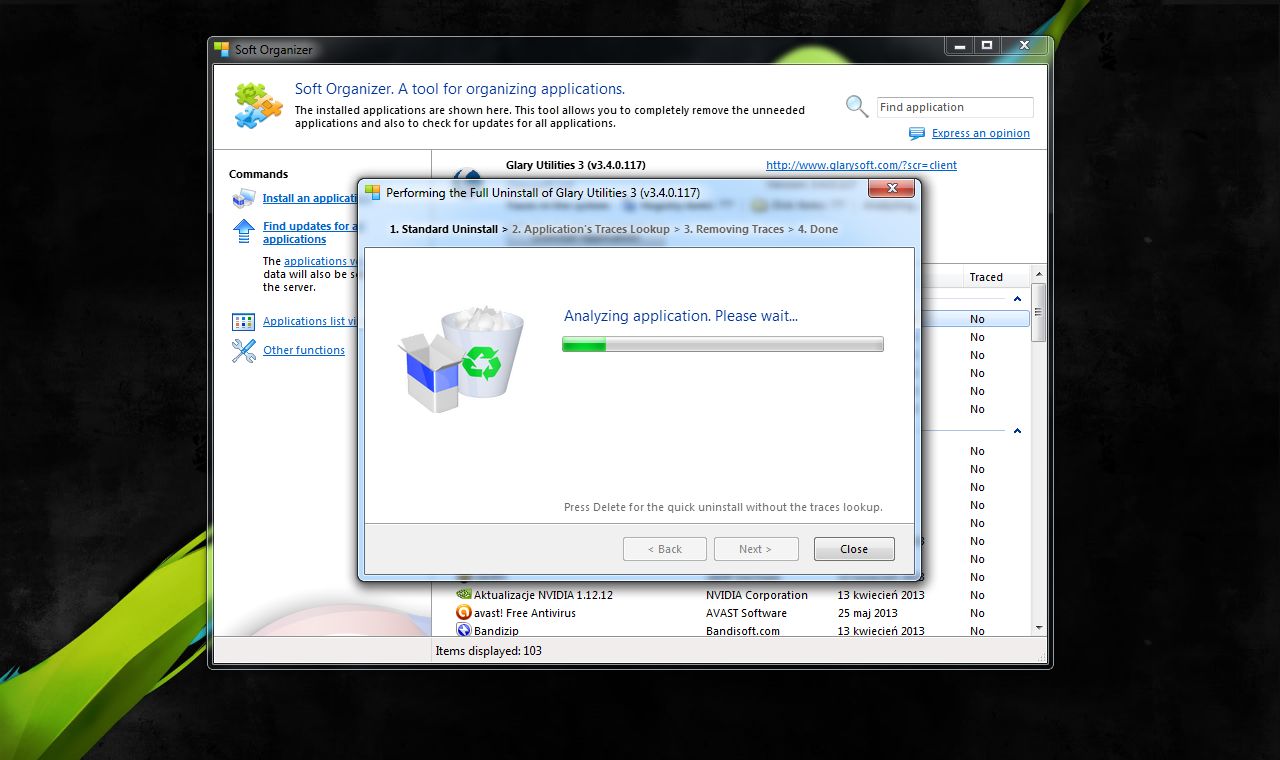Open the Express an opinion link

980,133
